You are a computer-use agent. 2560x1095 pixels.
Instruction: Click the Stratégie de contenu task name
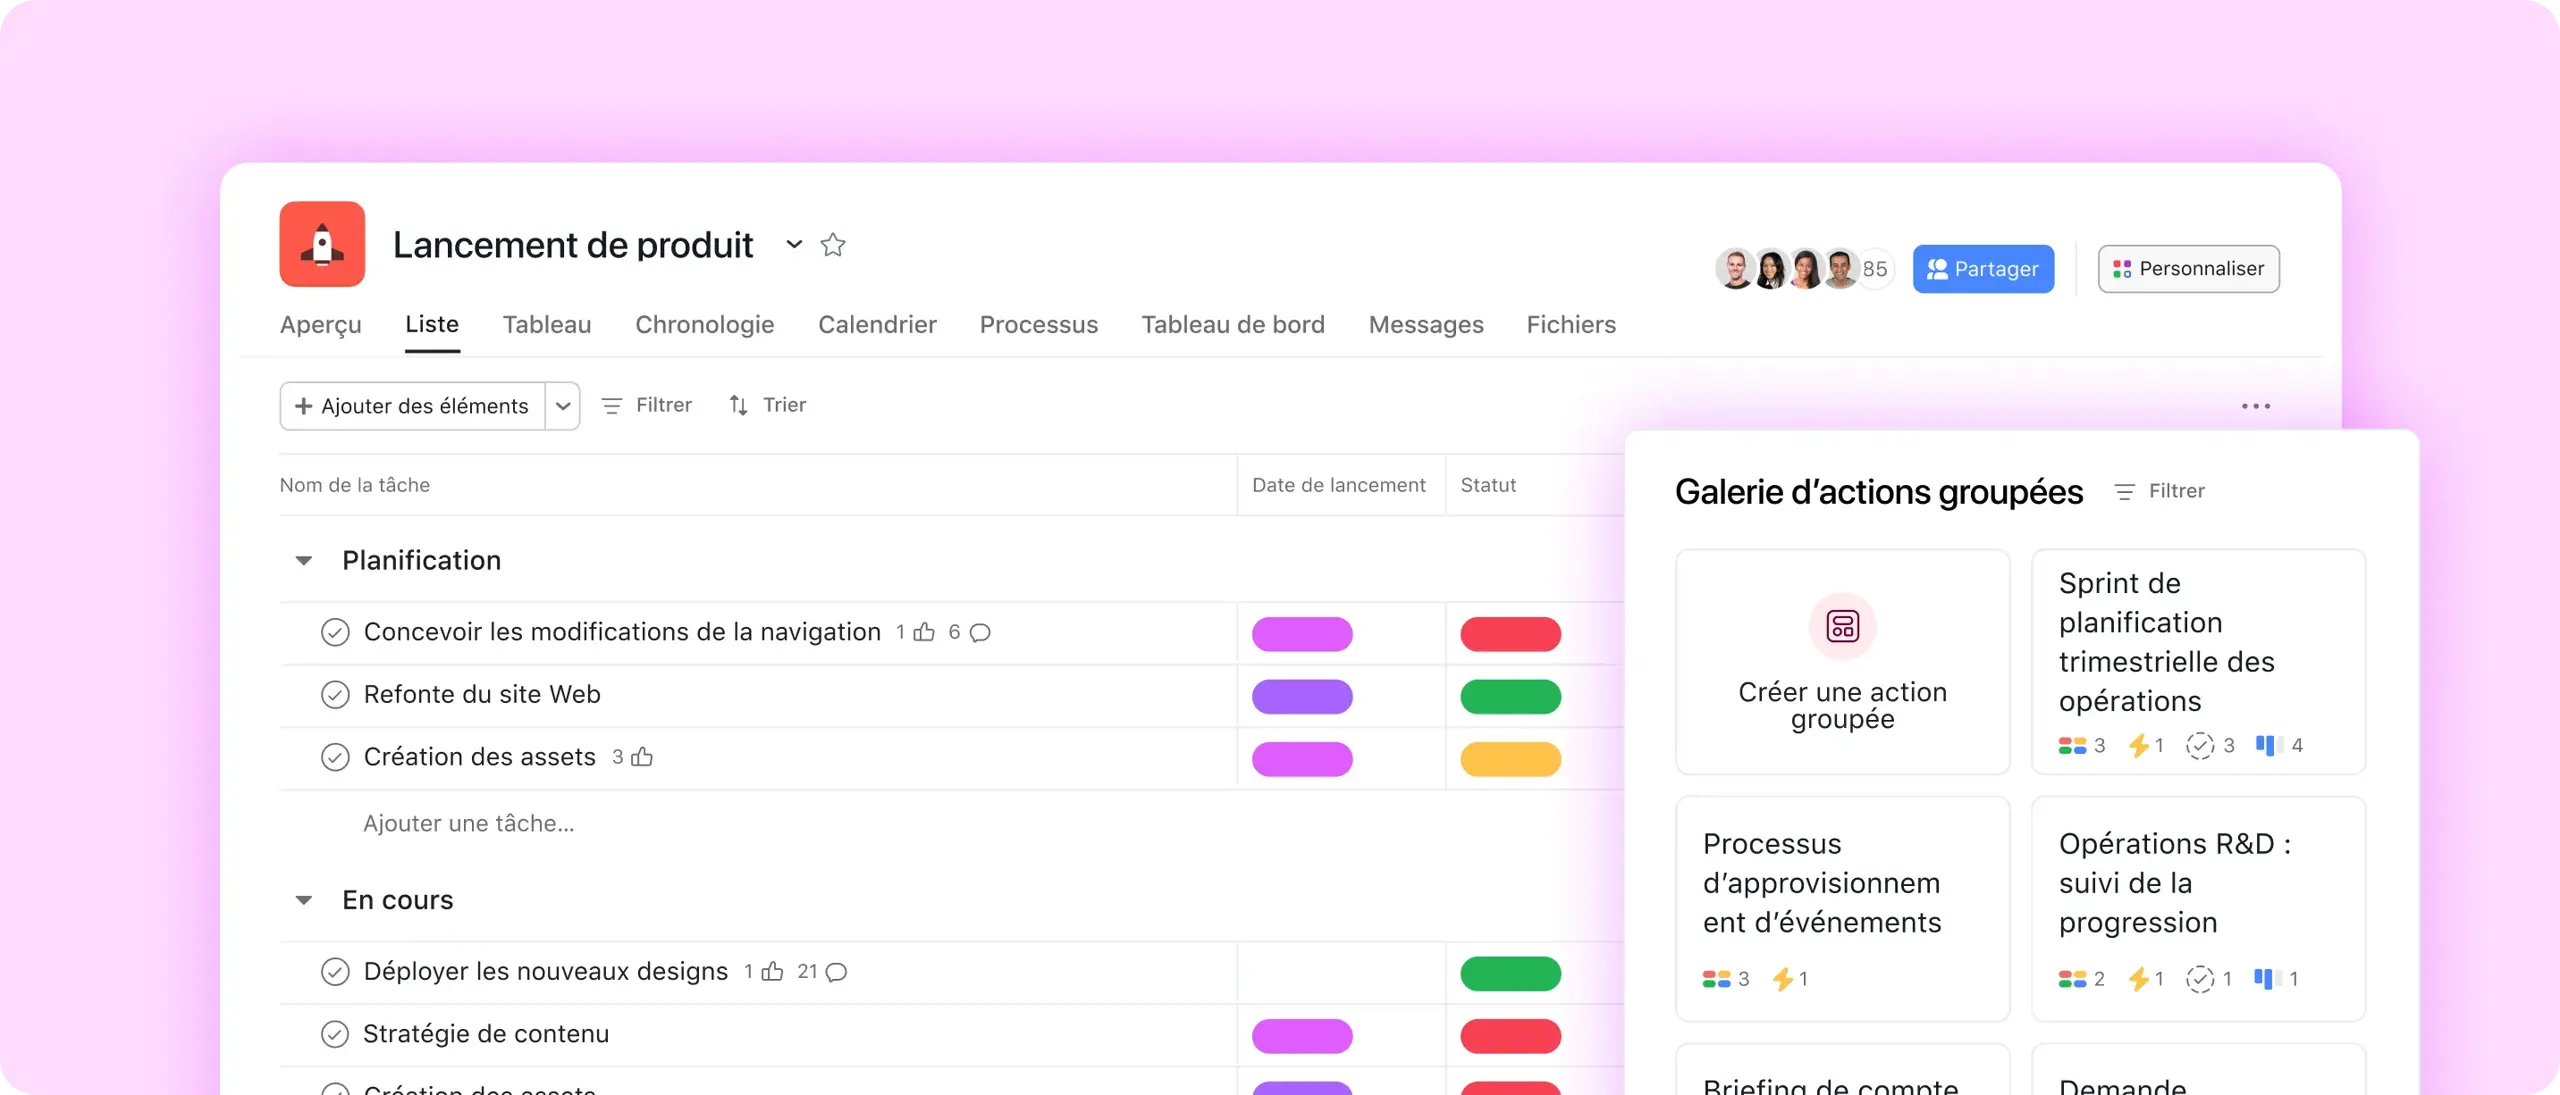pyautogui.click(x=486, y=1034)
